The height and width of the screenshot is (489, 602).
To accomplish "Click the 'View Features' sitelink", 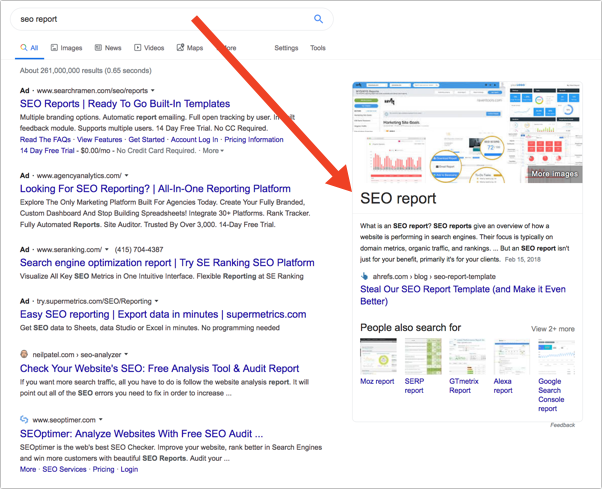I will [99, 140].
